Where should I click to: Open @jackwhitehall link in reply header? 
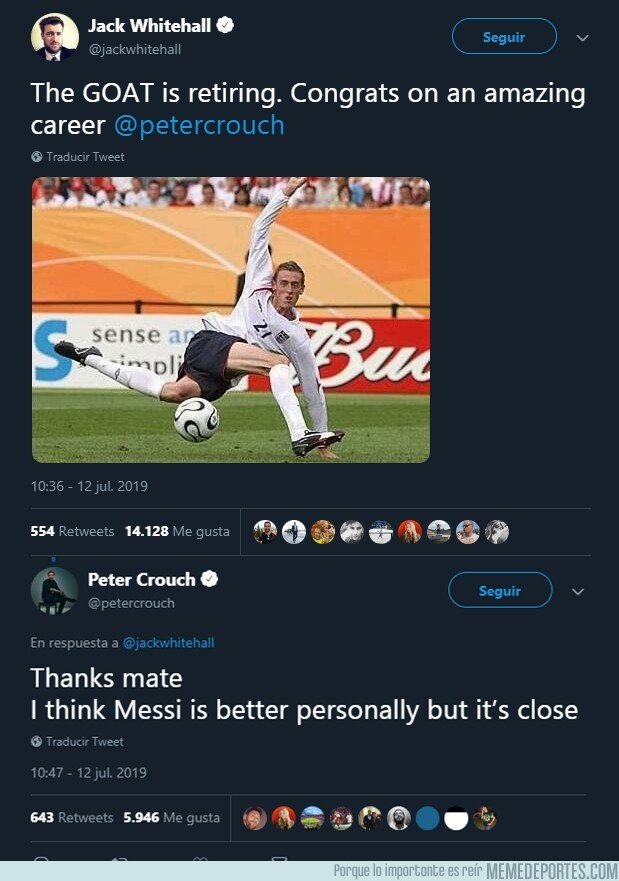click(169, 643)
